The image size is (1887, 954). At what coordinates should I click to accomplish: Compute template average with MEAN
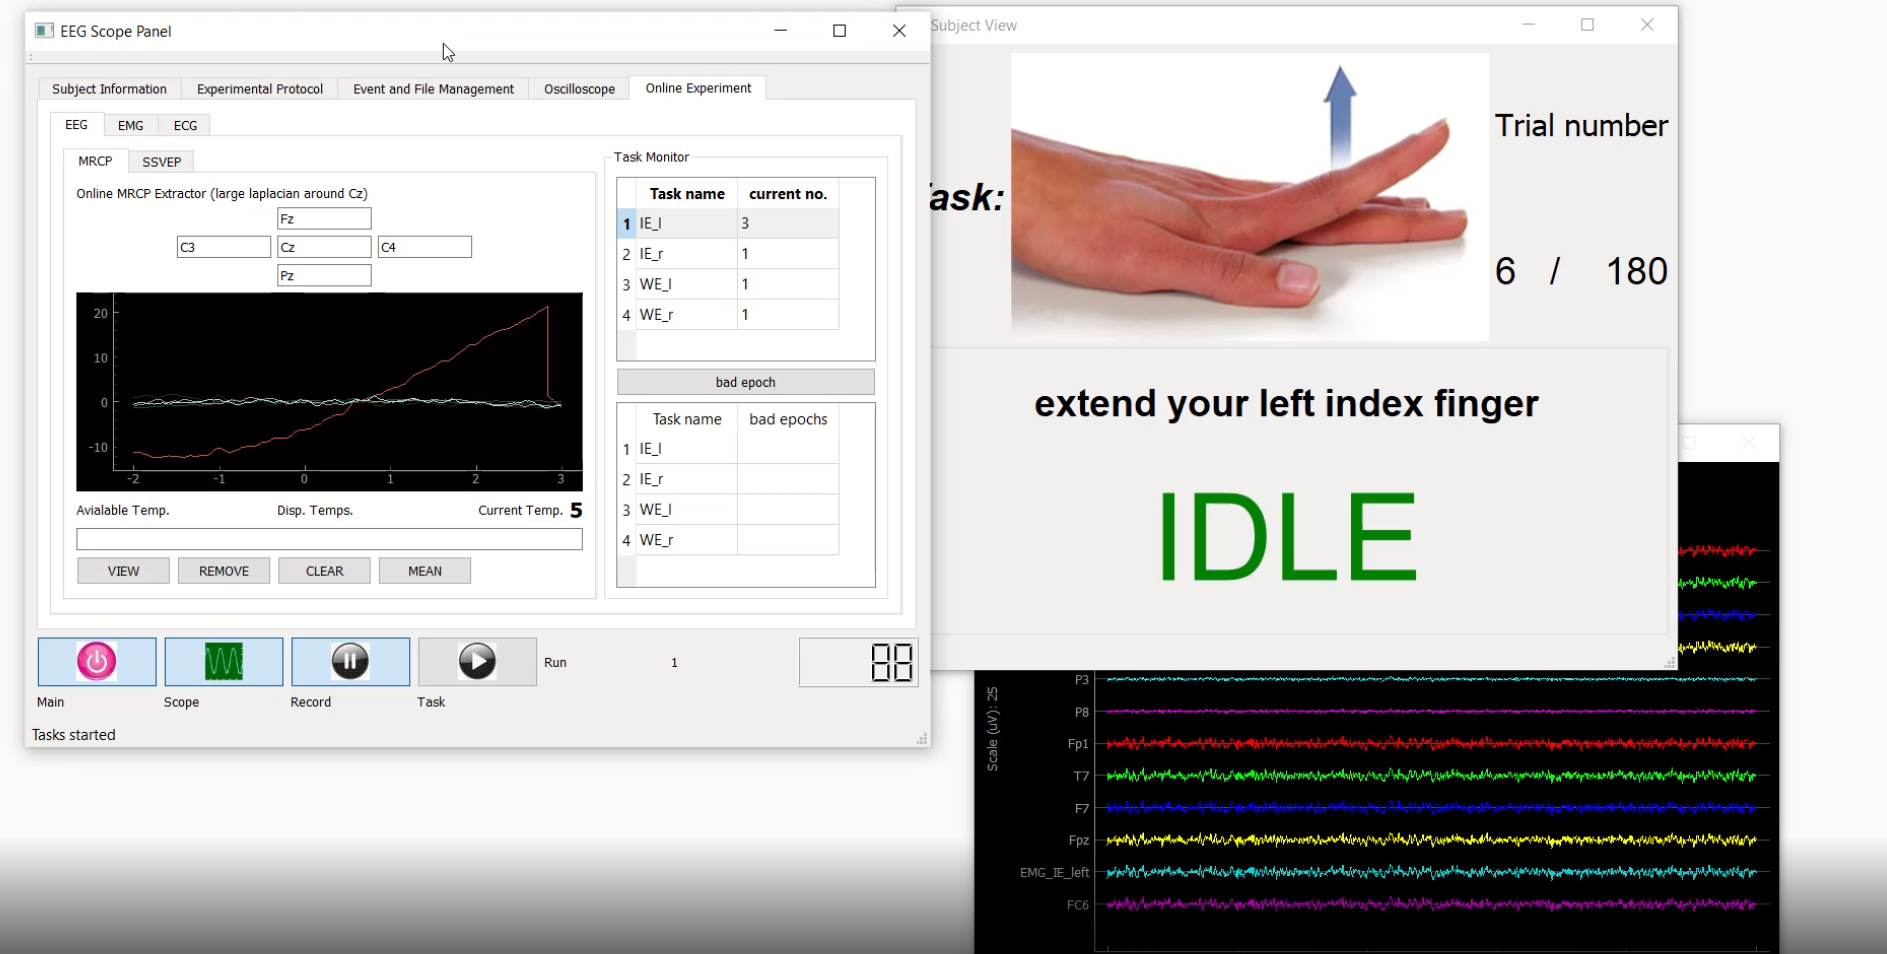tap(424, 570)
